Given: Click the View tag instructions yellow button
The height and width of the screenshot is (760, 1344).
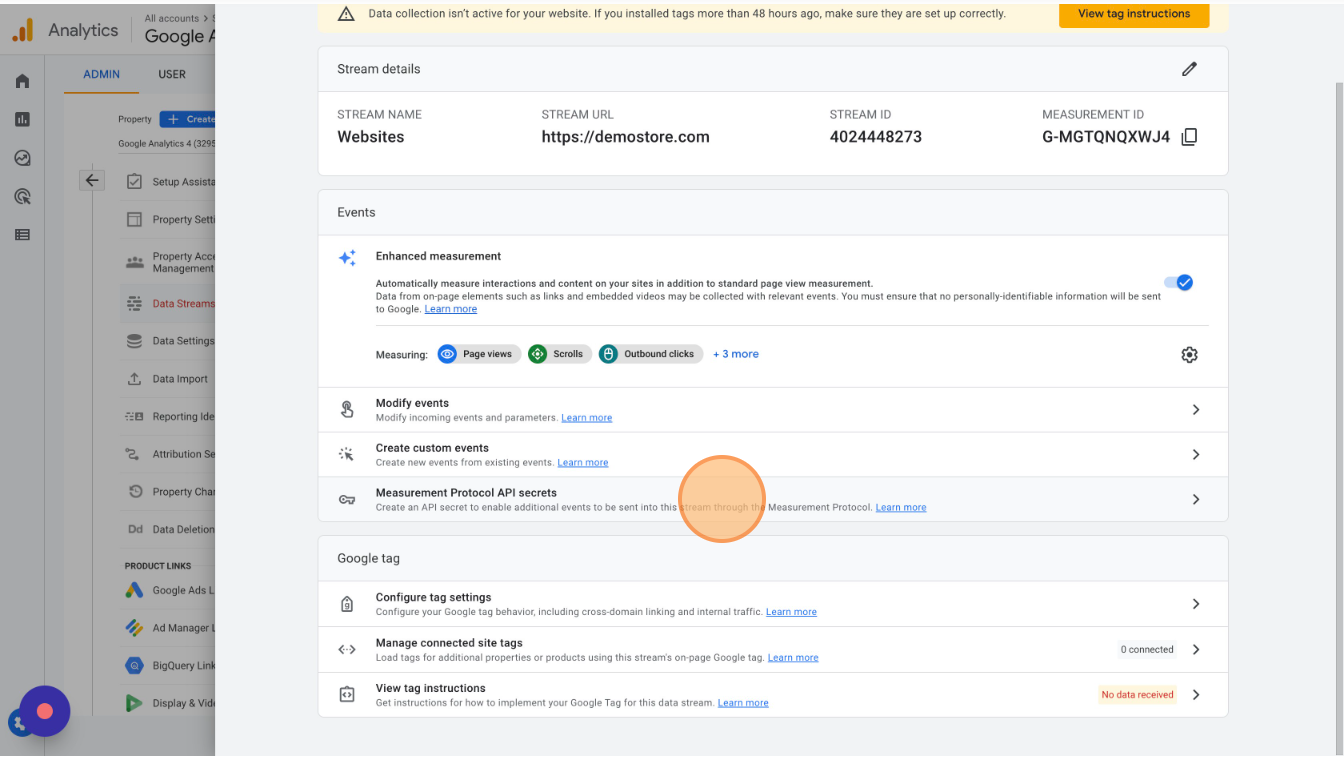Looking at the screenshot, I should [1134, 14].
